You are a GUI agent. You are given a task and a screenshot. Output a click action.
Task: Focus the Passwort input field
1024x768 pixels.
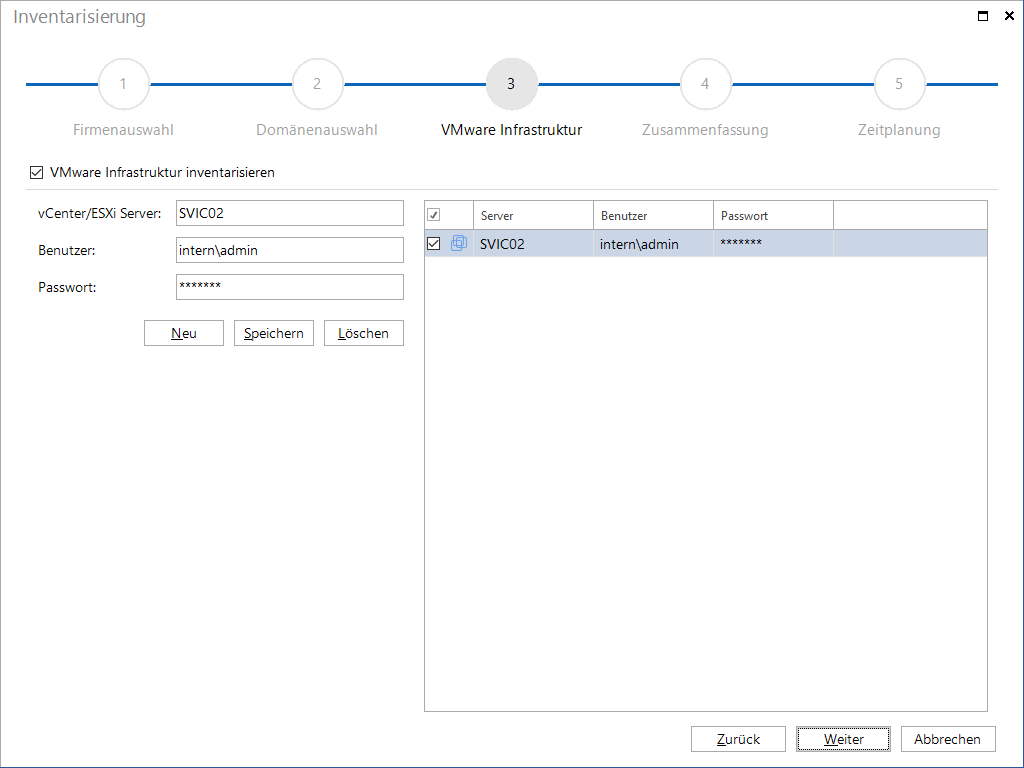pyautogui.click(x=290, y=287)
